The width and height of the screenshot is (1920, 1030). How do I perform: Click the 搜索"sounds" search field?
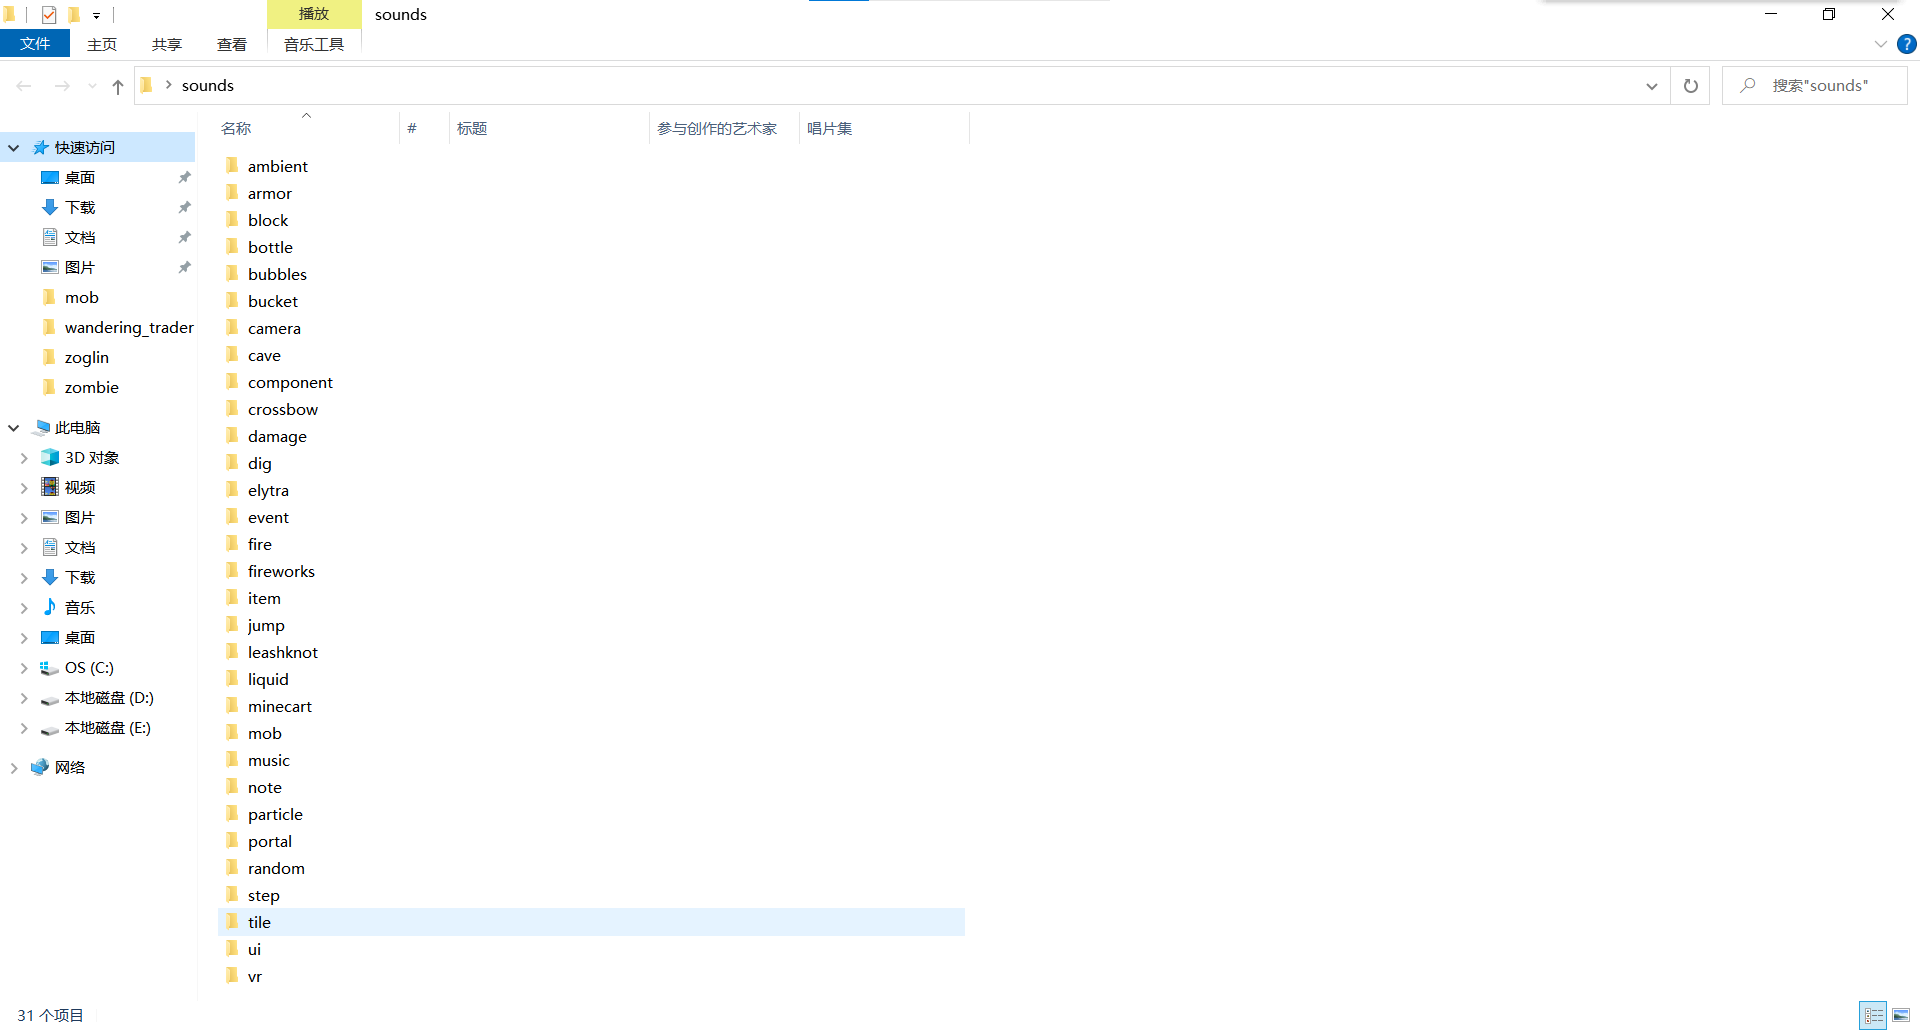[x=1815, y=86]
